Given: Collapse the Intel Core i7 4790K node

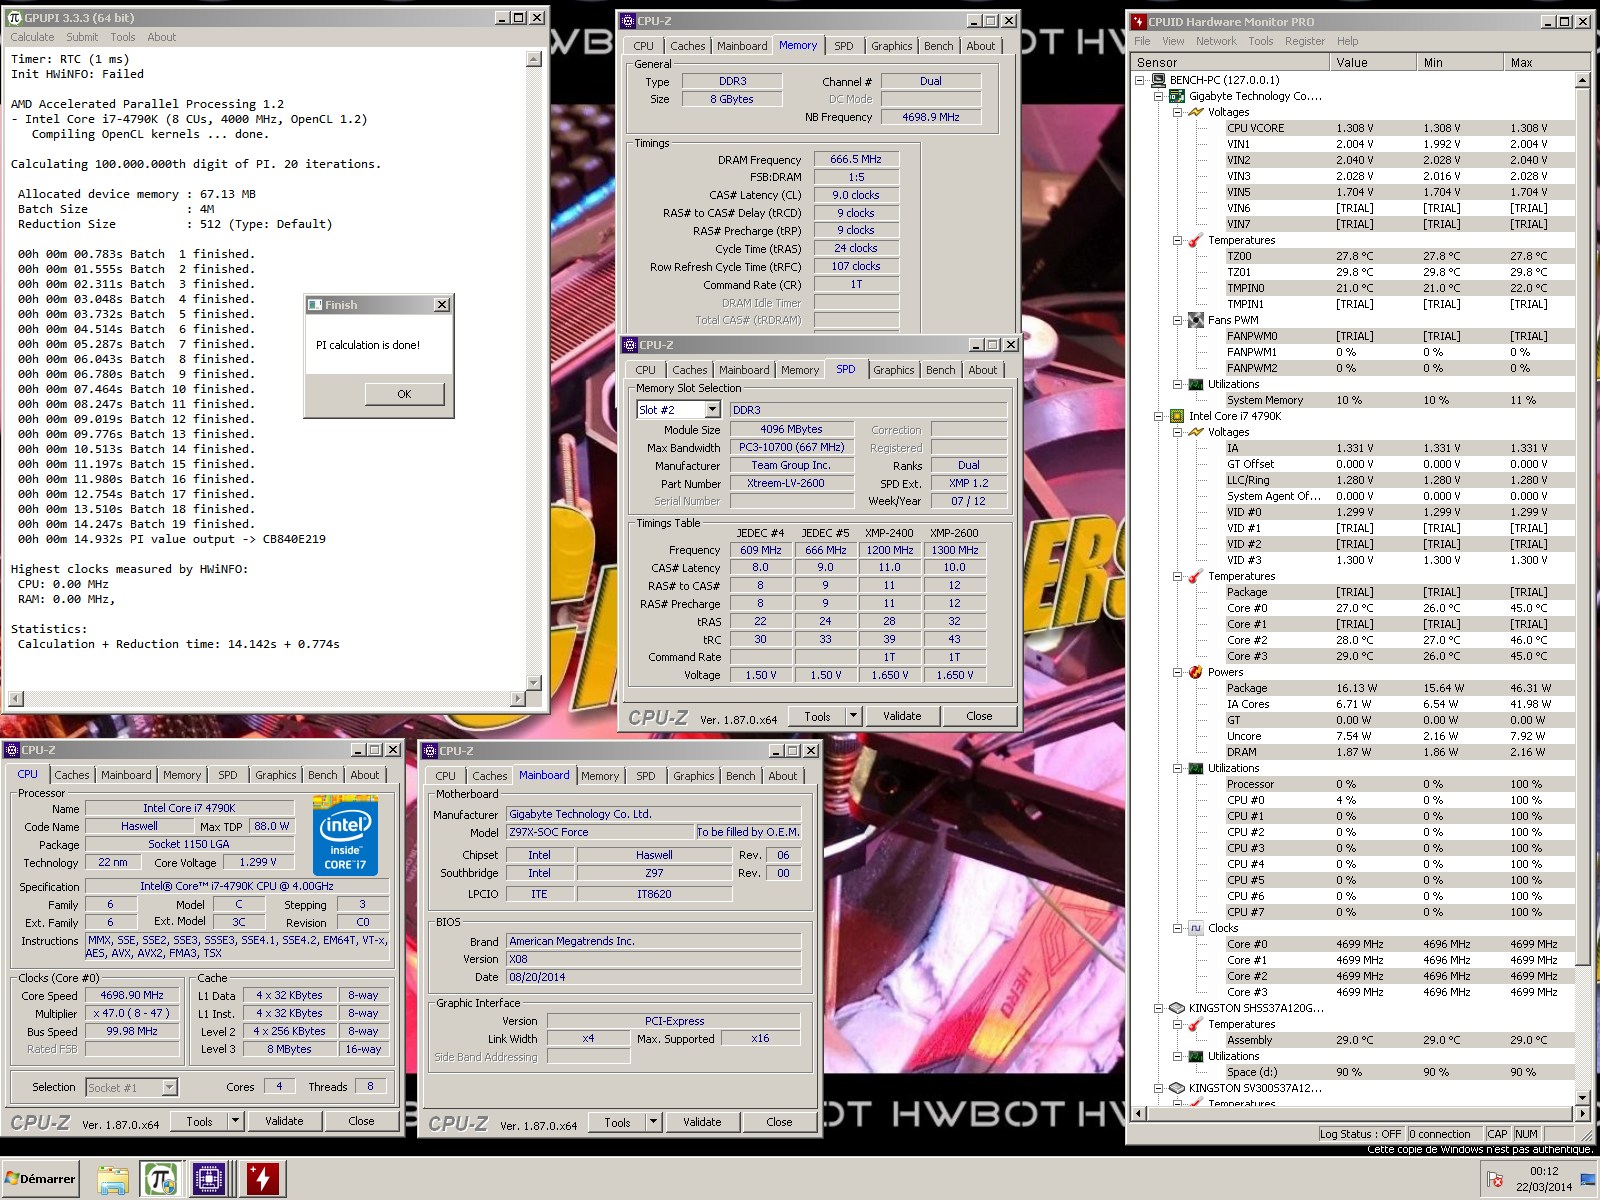Looking at the screenshot, I should coord(1159,416).
